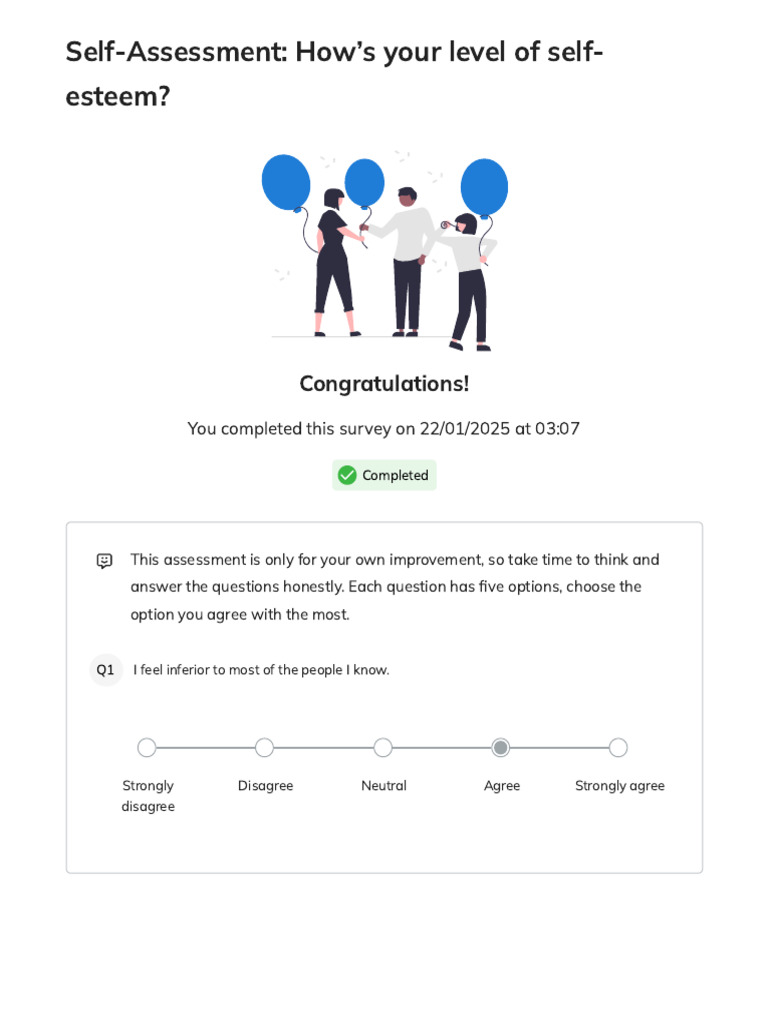This screenshot has height=1024, width=768.
Task: Click the 'Completed' status text
Action: 395,476
